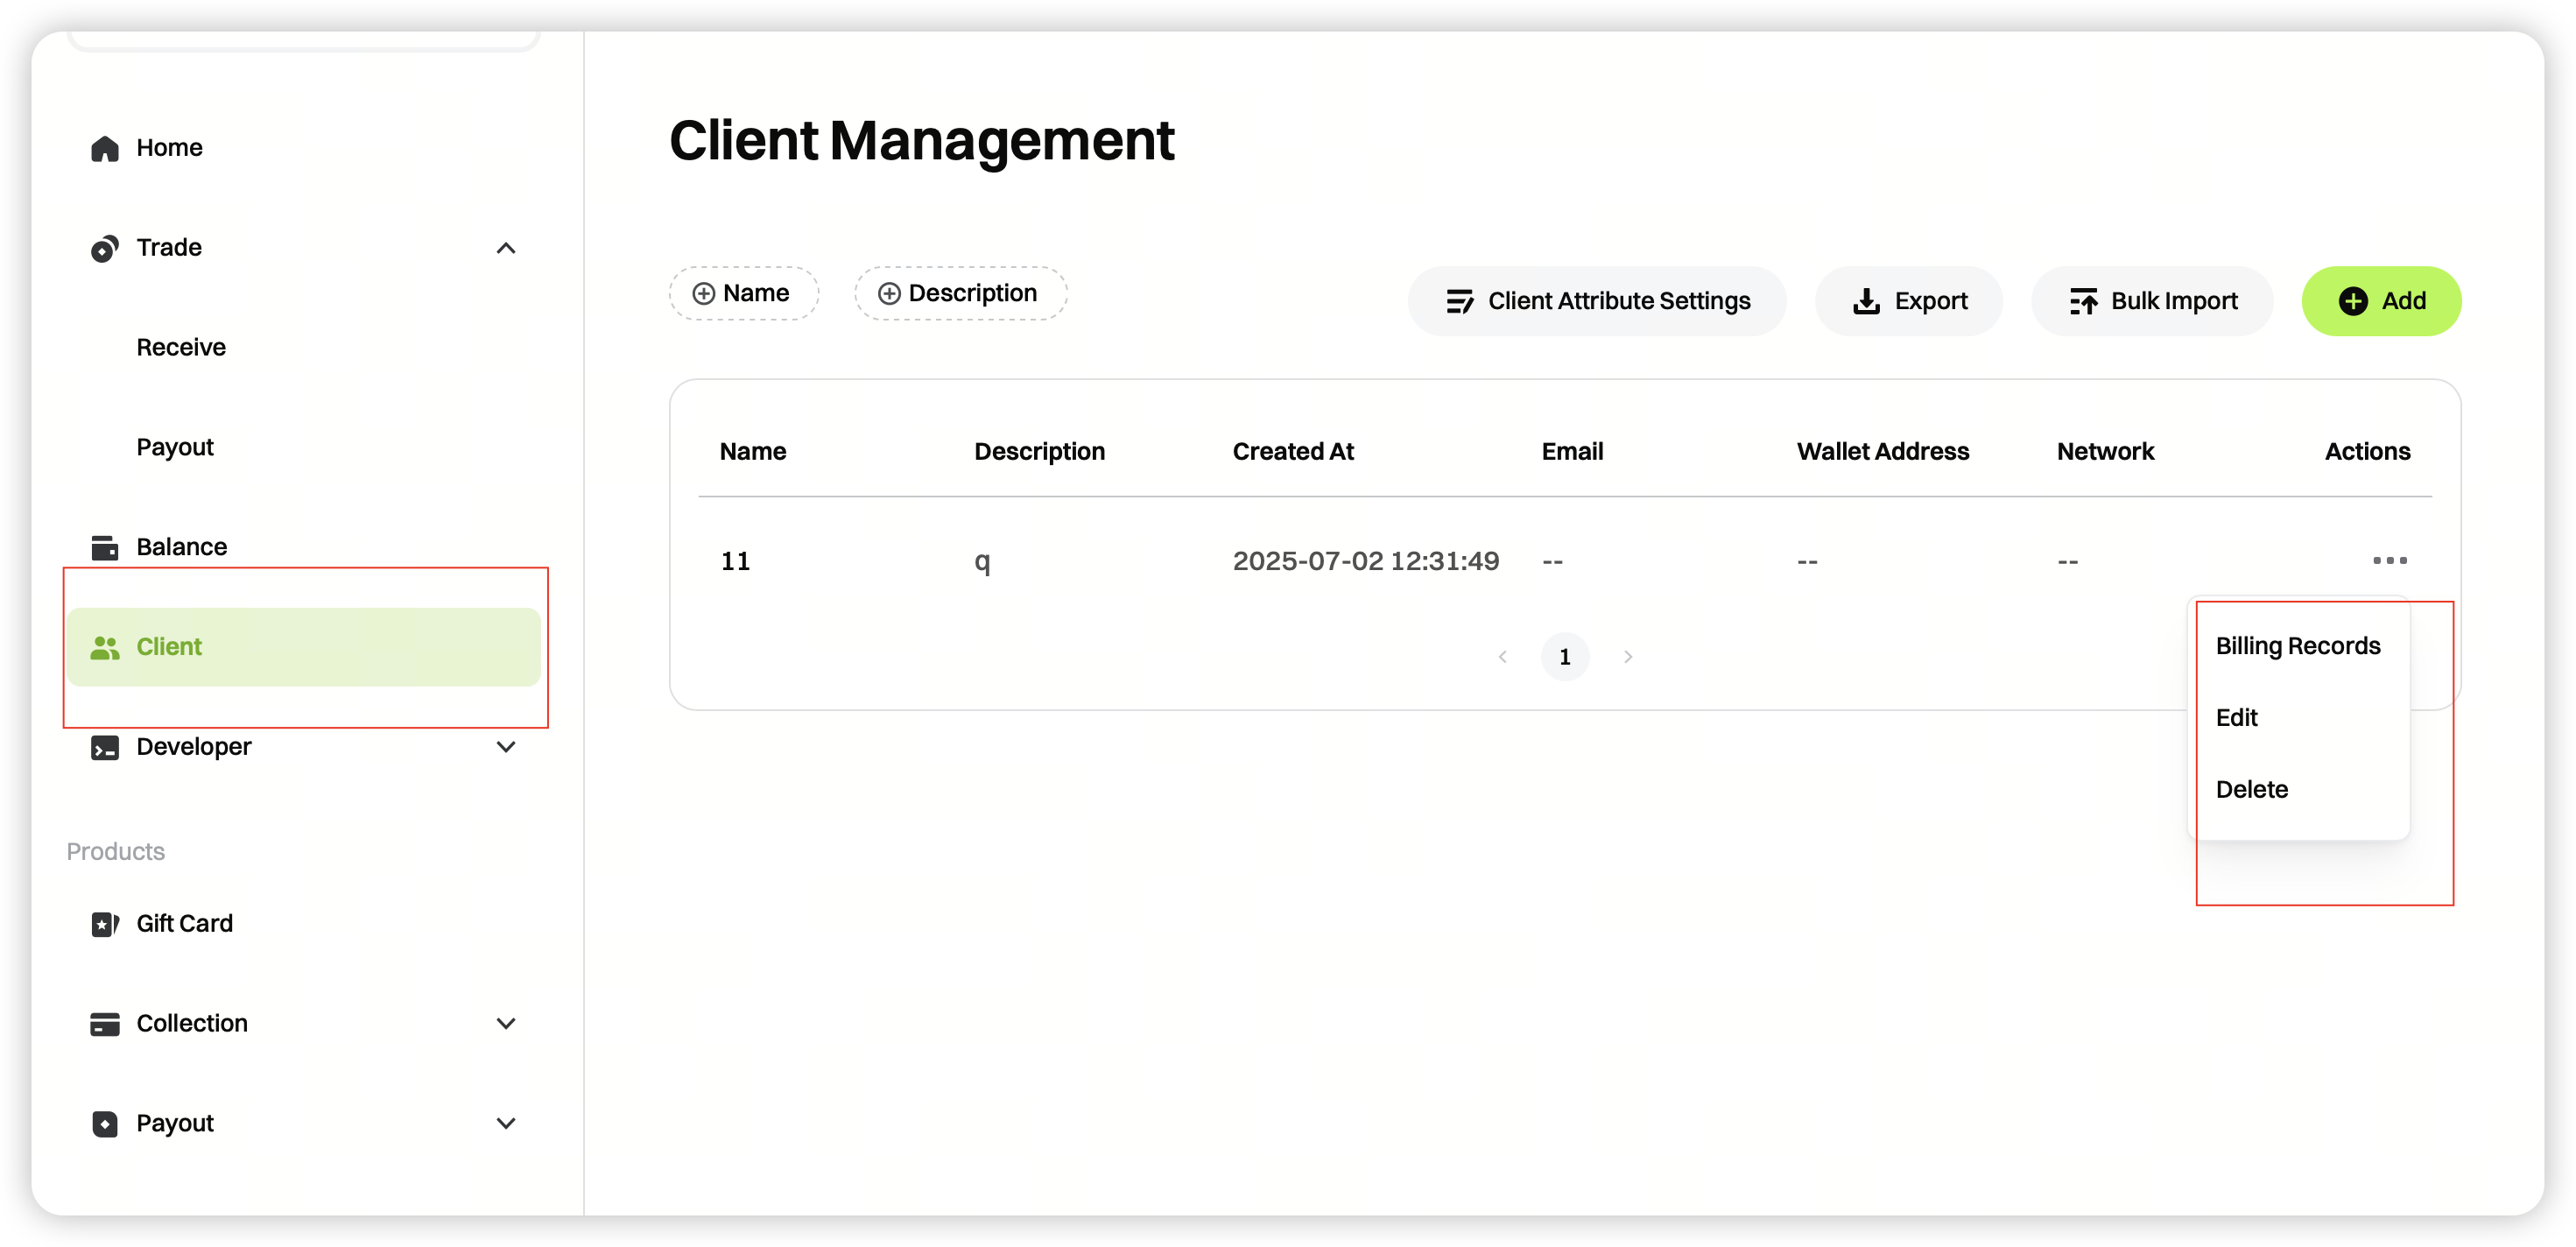Open Client Attribute Settings
Image resolution: width=2576 pixels, height=1247 pixels.
point(1597,301)
